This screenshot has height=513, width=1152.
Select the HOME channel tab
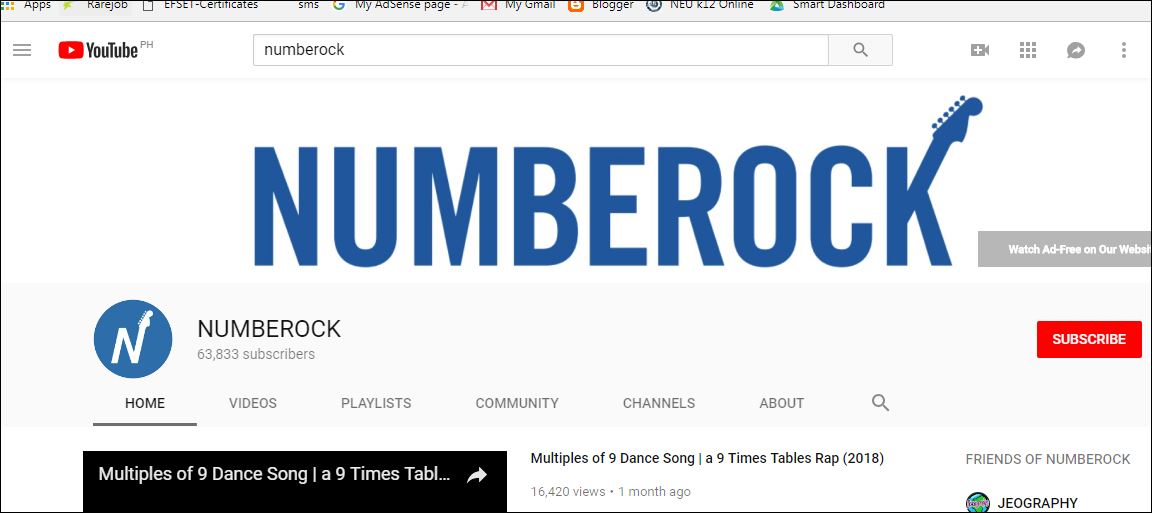click(x=145, y=403)
